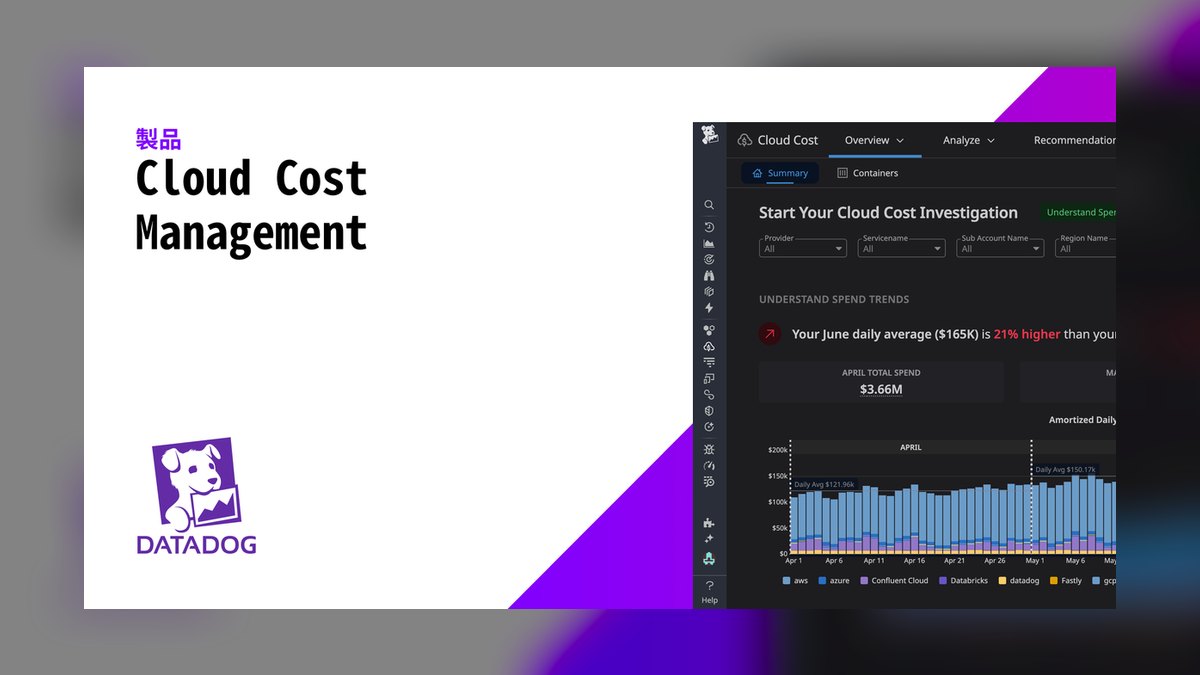Open the Sub Account Name dropdown
The image size is (1200, 675).
click(1000, 247)
